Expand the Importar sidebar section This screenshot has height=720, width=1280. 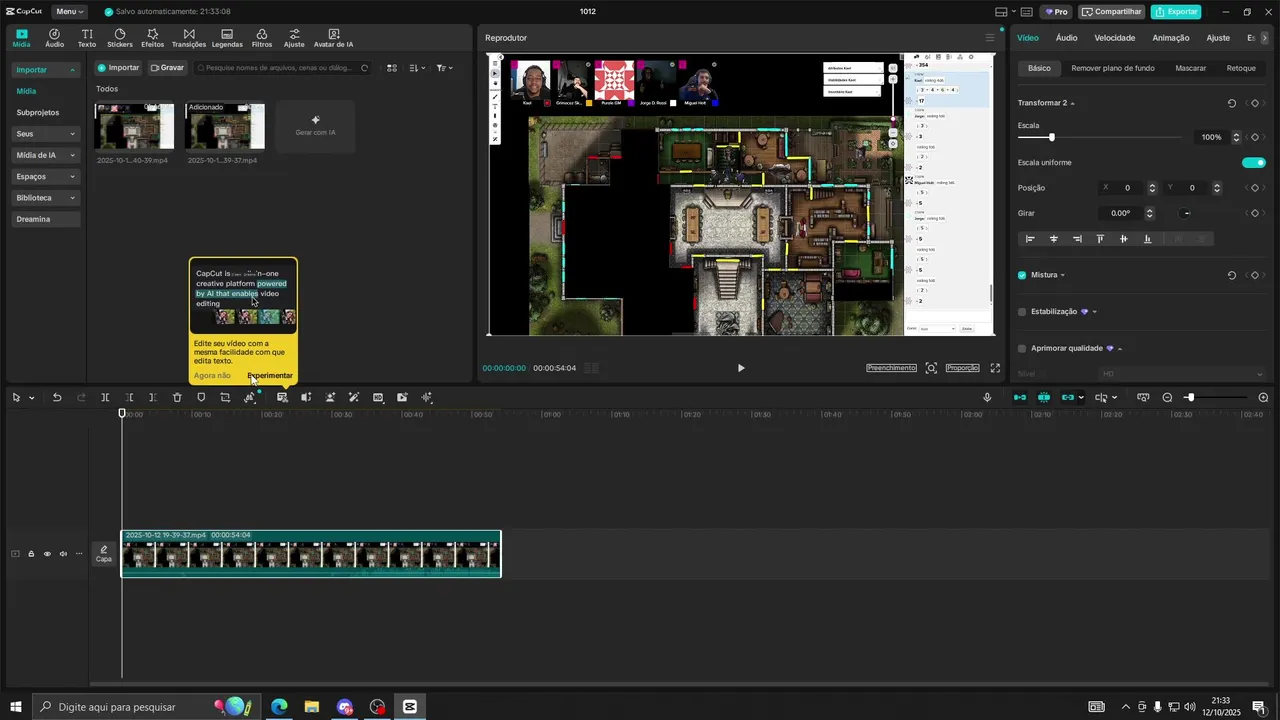(45, 70)
